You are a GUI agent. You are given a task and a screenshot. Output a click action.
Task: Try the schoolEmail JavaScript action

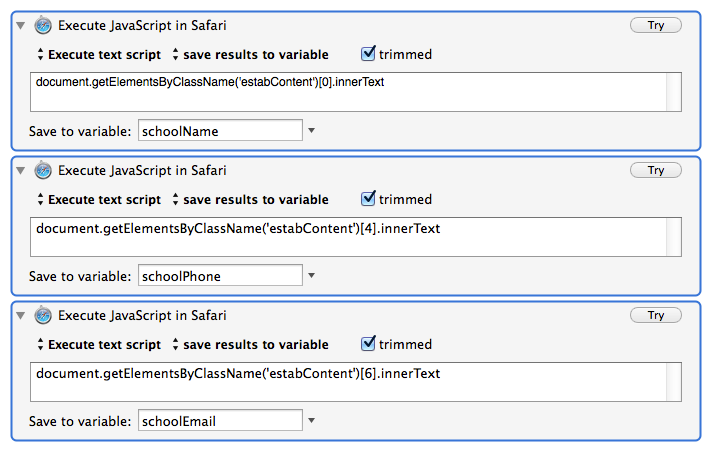click(x=656, y=315)
